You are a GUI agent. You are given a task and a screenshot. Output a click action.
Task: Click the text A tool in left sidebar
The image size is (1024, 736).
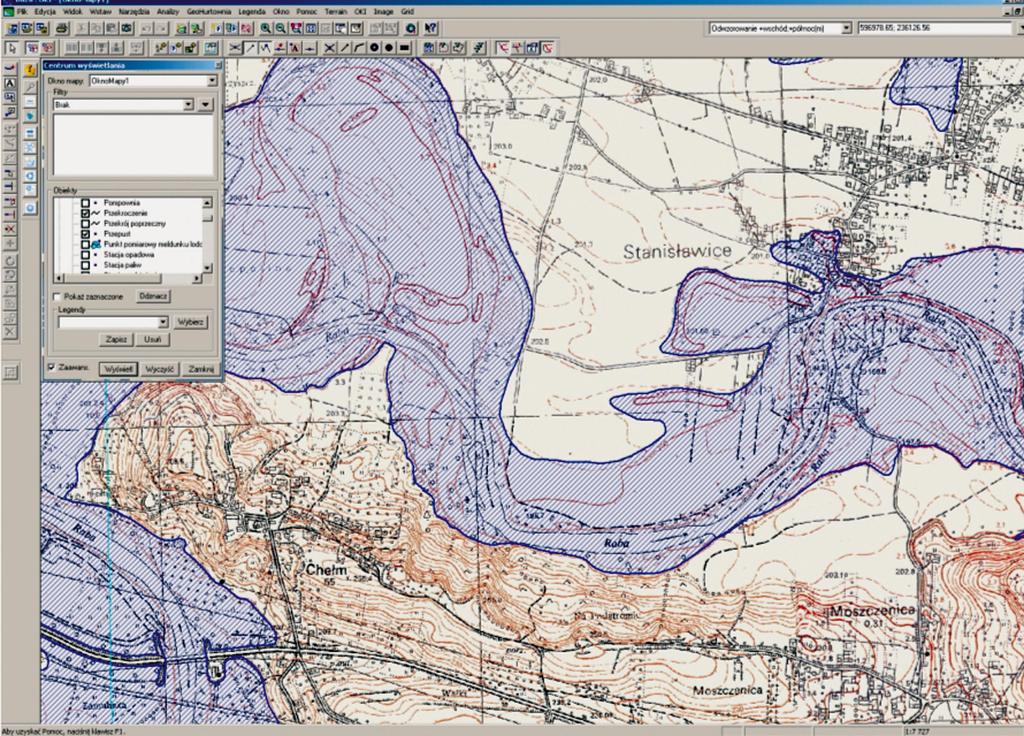(10, 84)
